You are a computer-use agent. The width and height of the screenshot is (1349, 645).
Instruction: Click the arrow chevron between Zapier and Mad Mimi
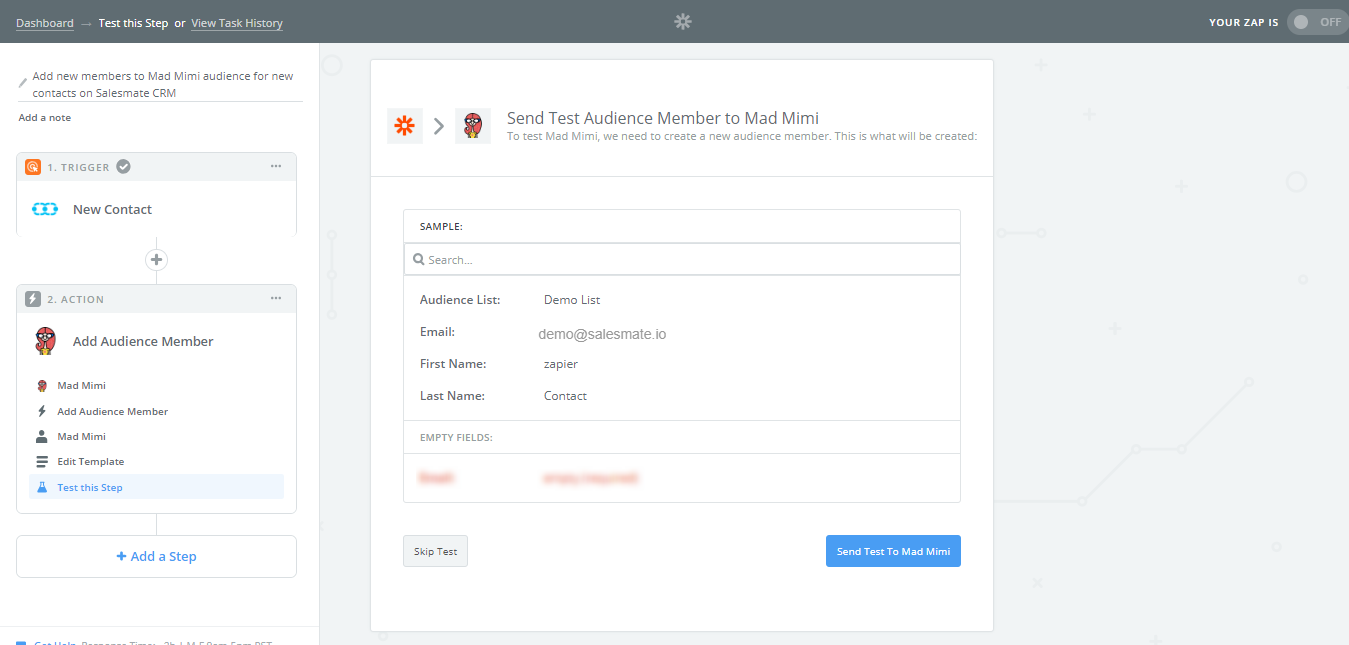pyautogui.click(x=439, y=126)
